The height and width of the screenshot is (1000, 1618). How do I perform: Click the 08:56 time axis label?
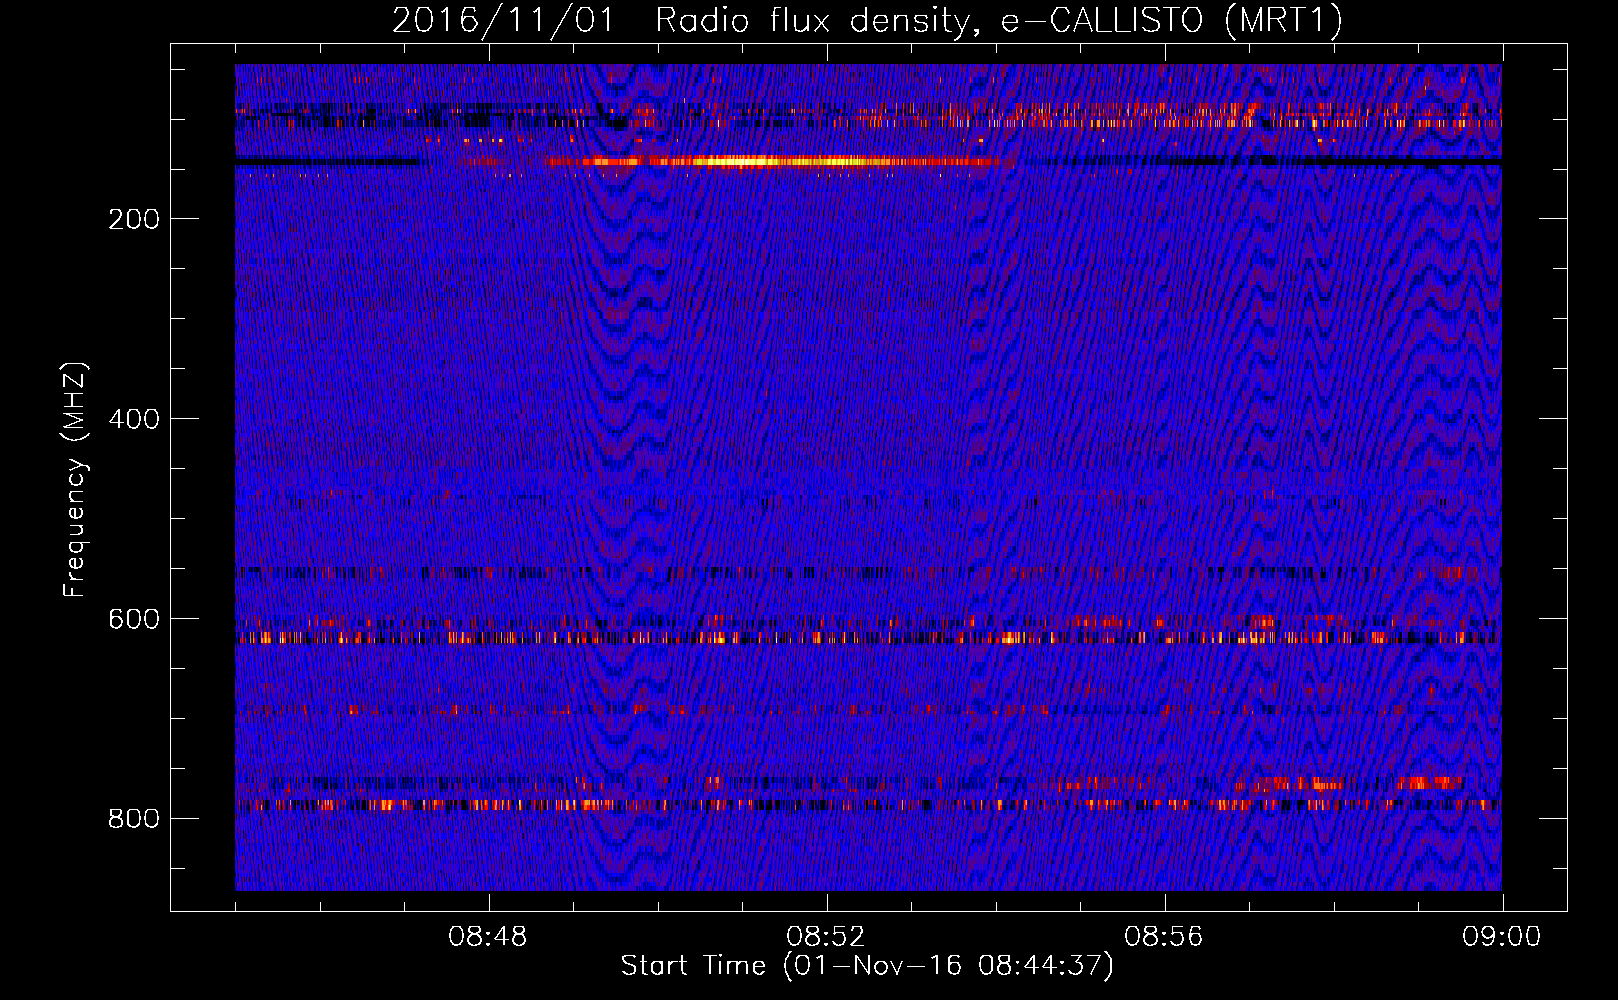(x=1164, y=937)
